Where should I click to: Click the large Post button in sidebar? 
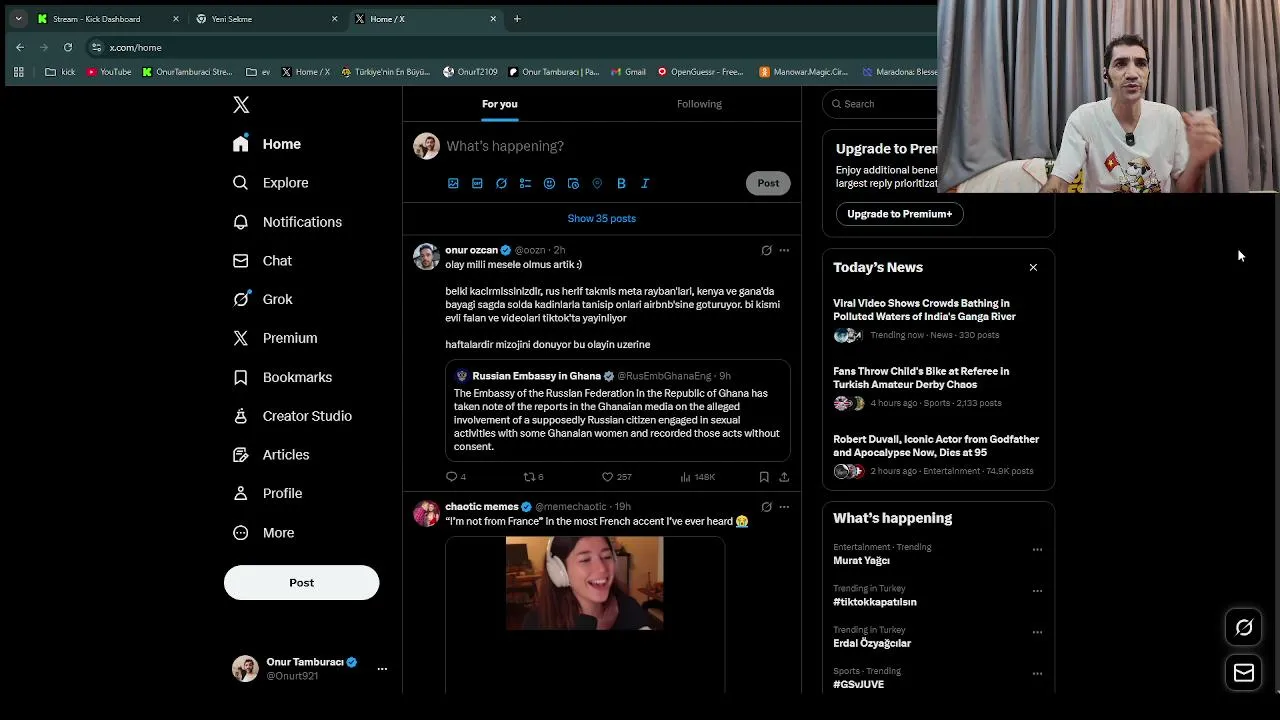click(x=301, y=583)
